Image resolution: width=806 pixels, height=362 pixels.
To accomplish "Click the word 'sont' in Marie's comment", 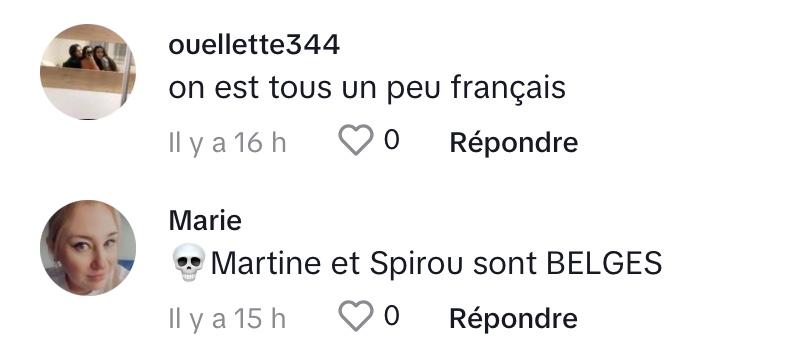I will [505, 264].
